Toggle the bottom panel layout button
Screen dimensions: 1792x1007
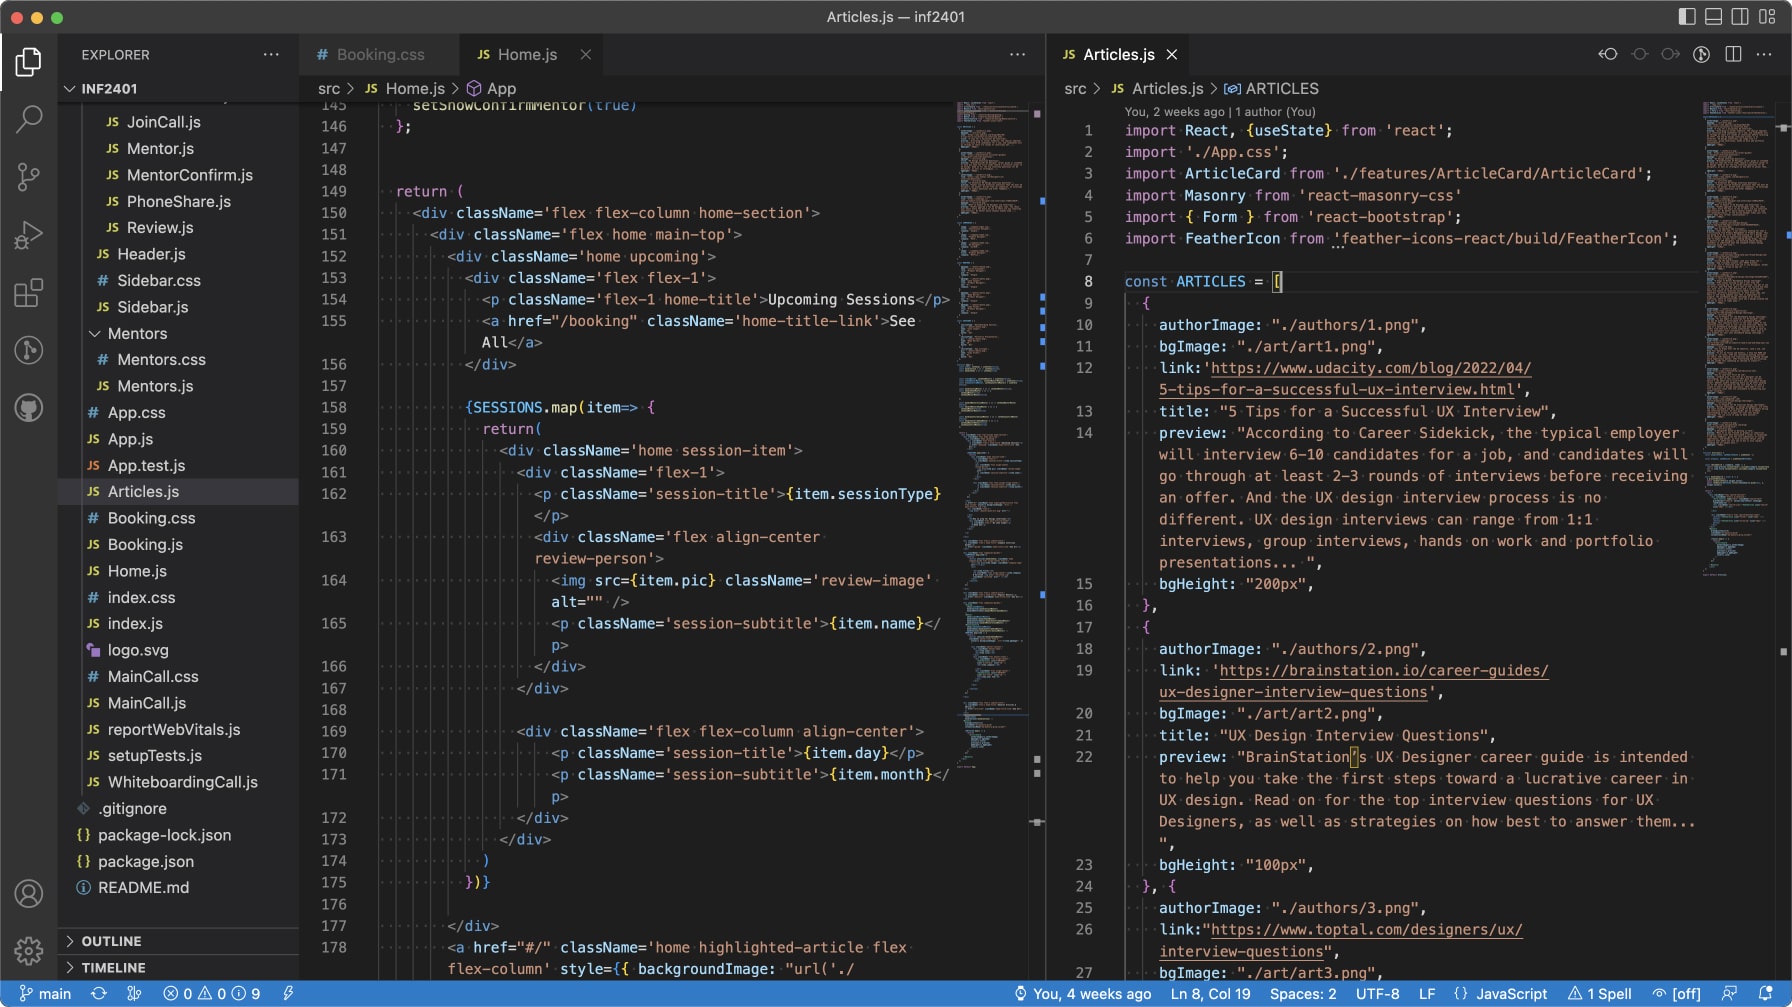[1713, 17]
